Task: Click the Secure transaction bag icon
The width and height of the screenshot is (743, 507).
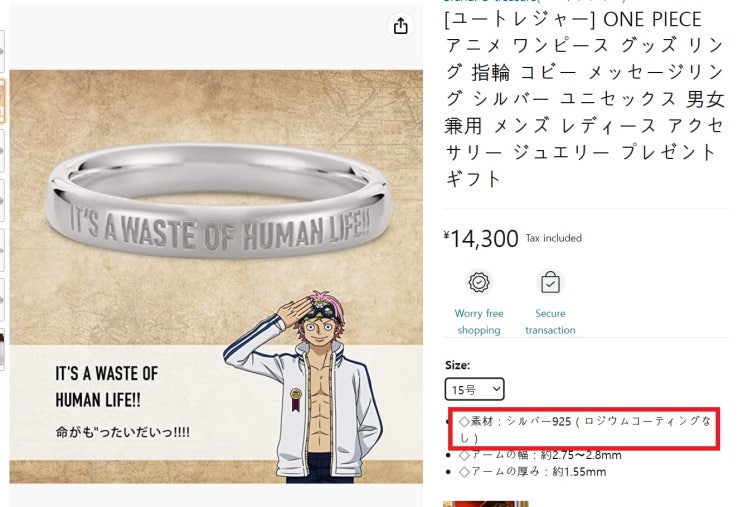Action: point(550,283)
